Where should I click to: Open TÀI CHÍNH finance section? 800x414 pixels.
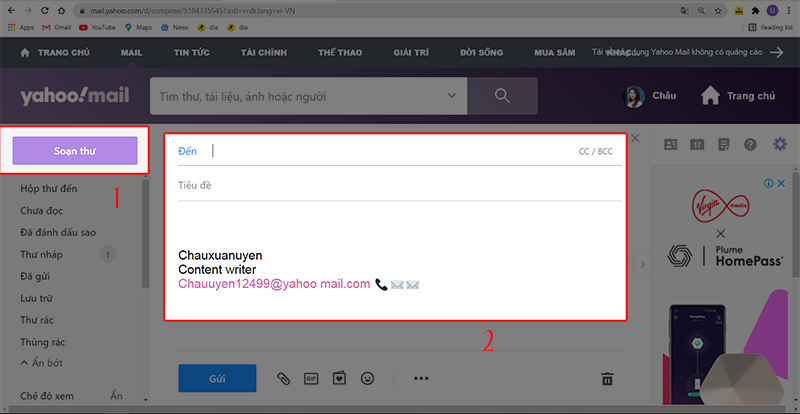coord(264,53)
